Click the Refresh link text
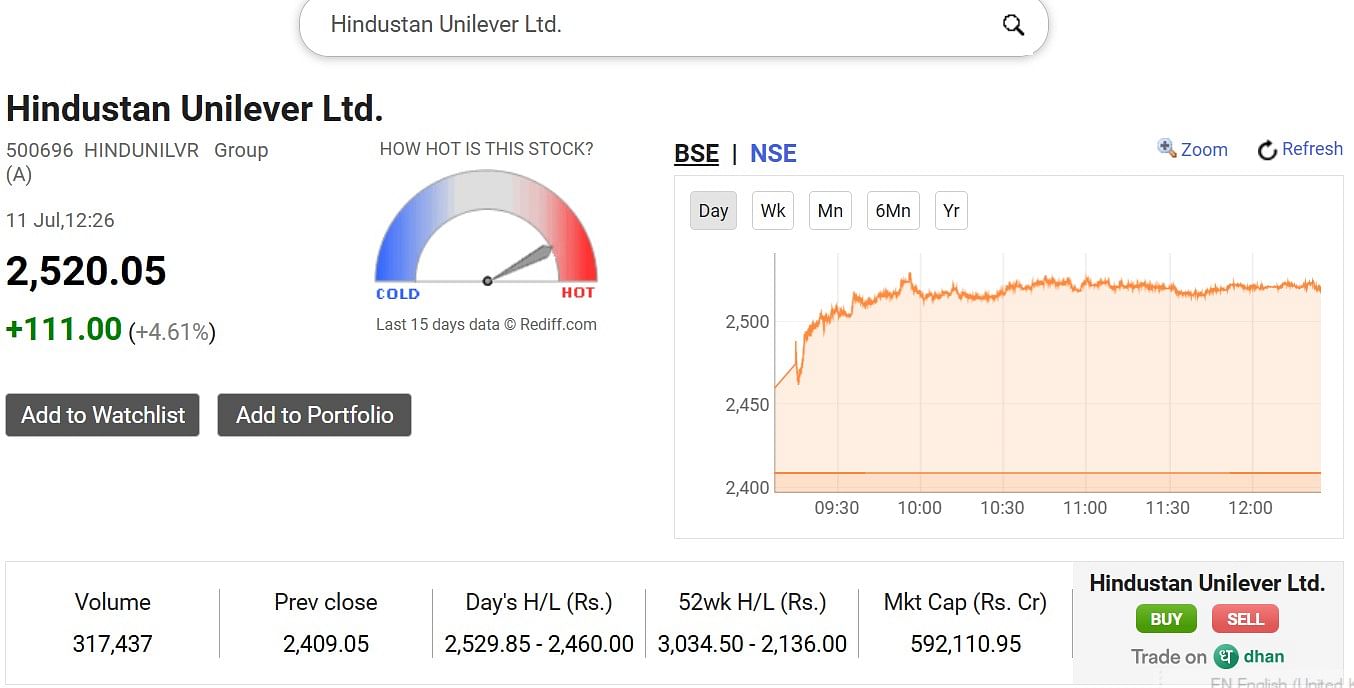1354x688 pixels. (x=1312, y=149)
